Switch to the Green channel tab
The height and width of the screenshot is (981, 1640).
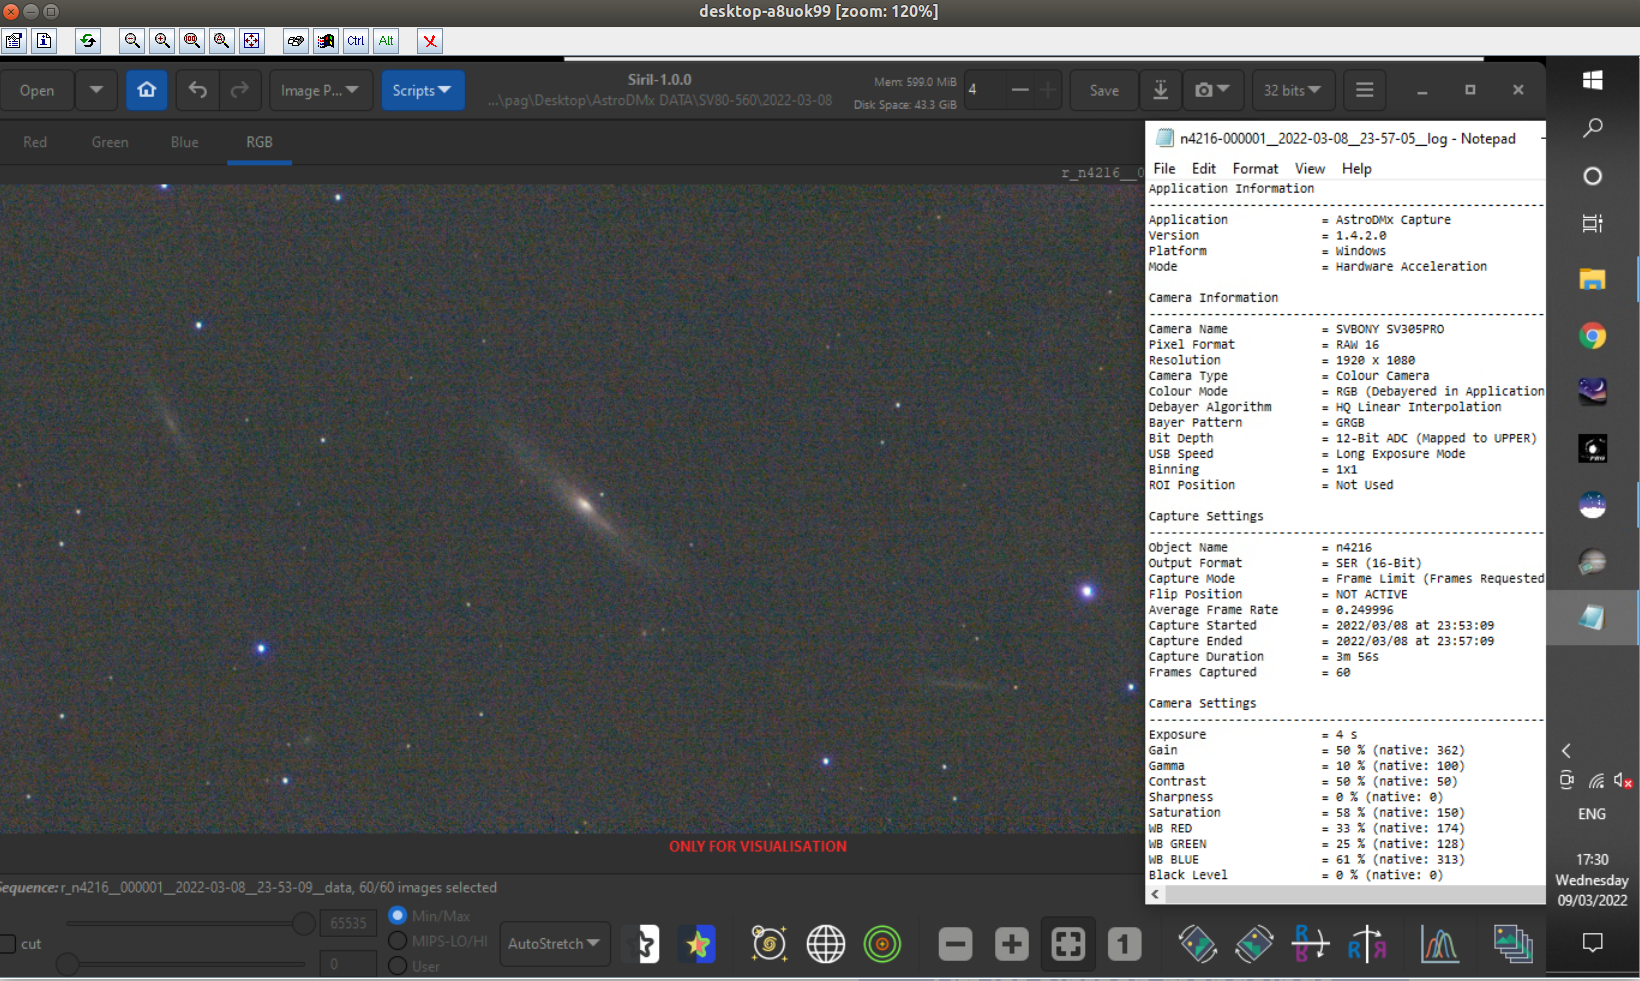pyautogui.click(x=110, y=142)
